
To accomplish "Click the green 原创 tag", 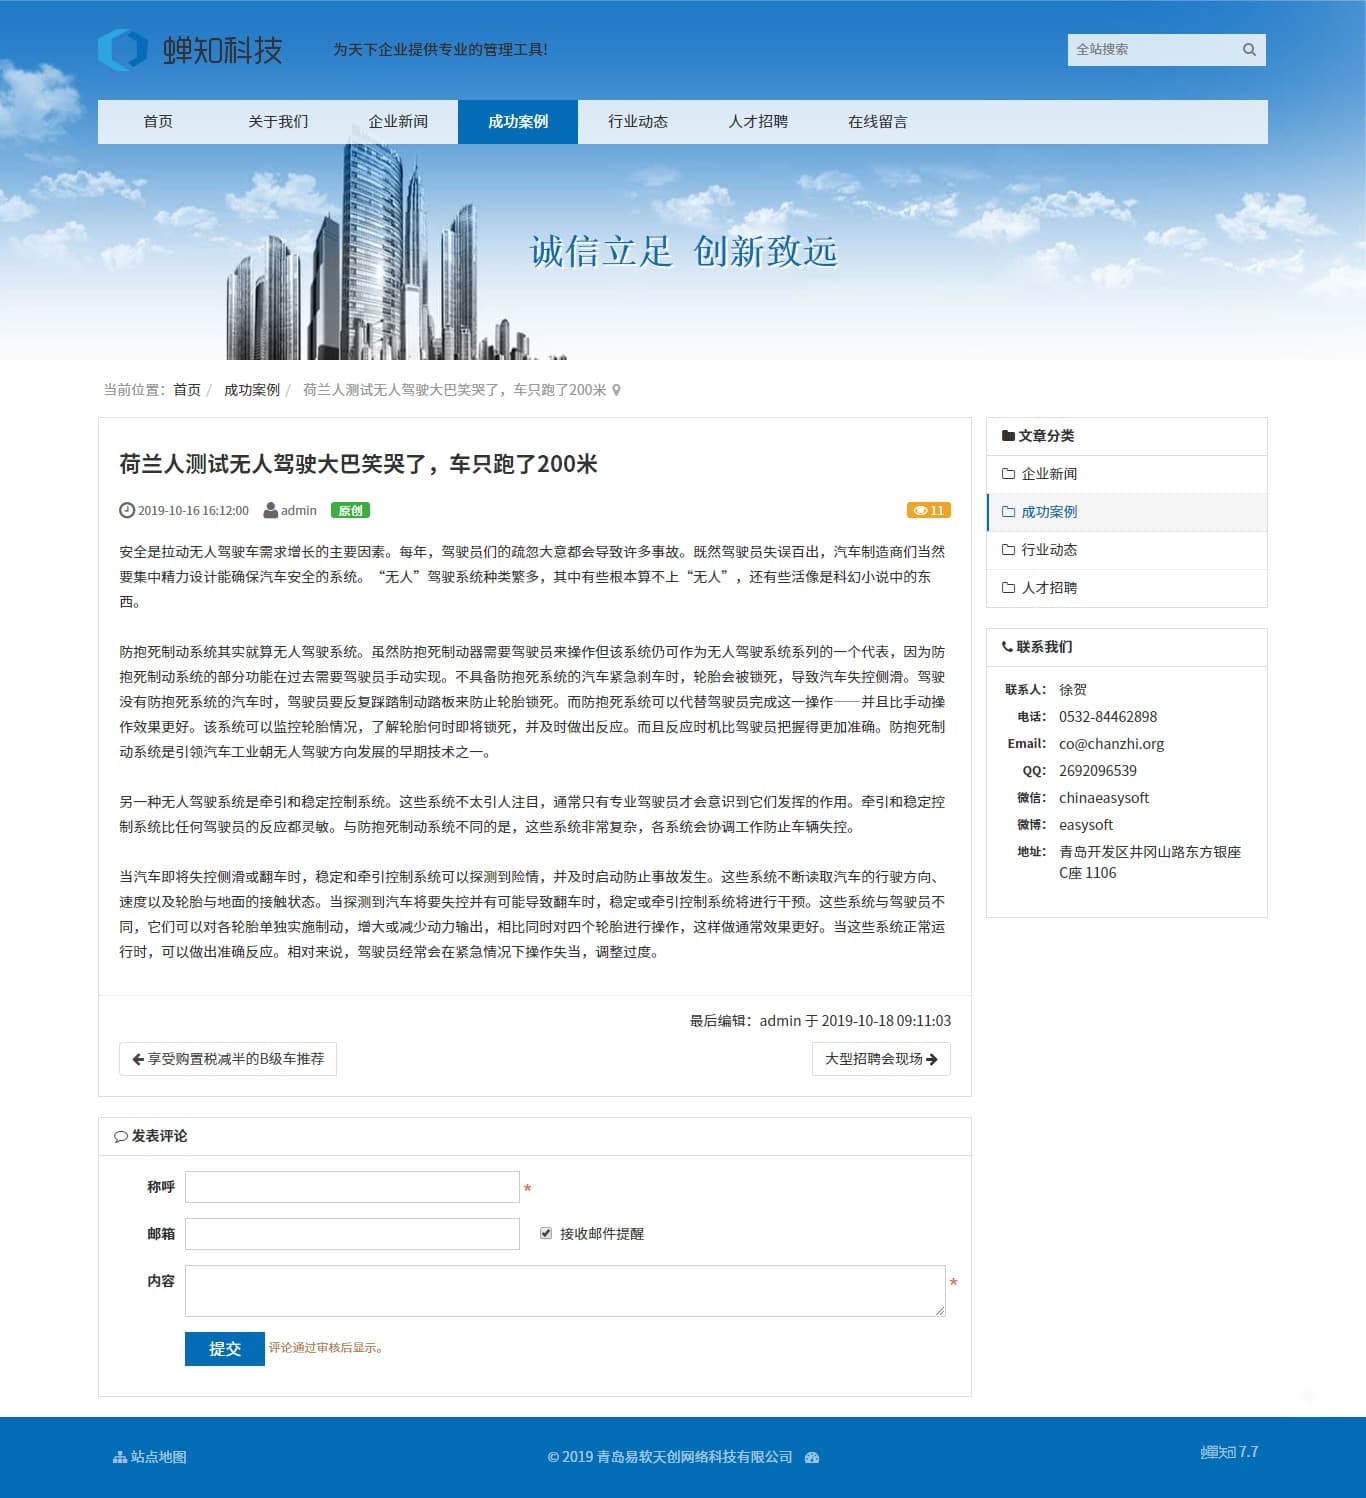I will point(350,510).
